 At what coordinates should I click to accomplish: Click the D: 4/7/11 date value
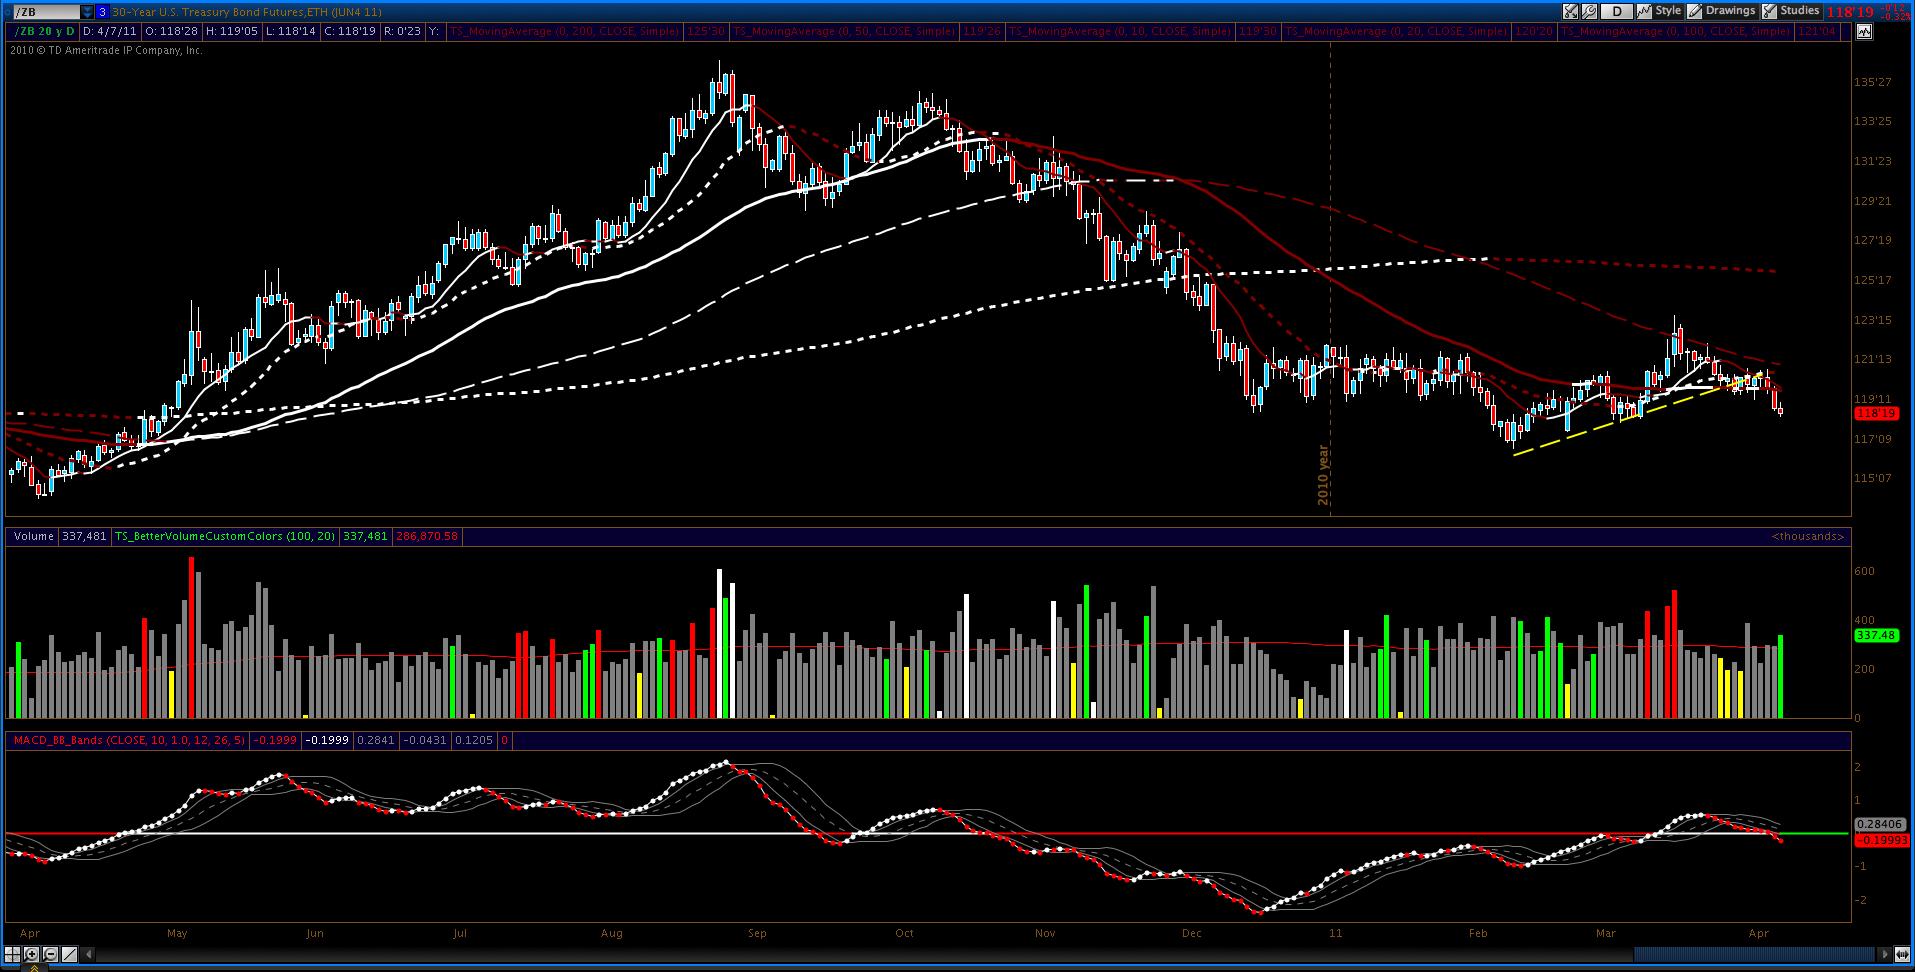pyautogui.click(x=110, y=32)
